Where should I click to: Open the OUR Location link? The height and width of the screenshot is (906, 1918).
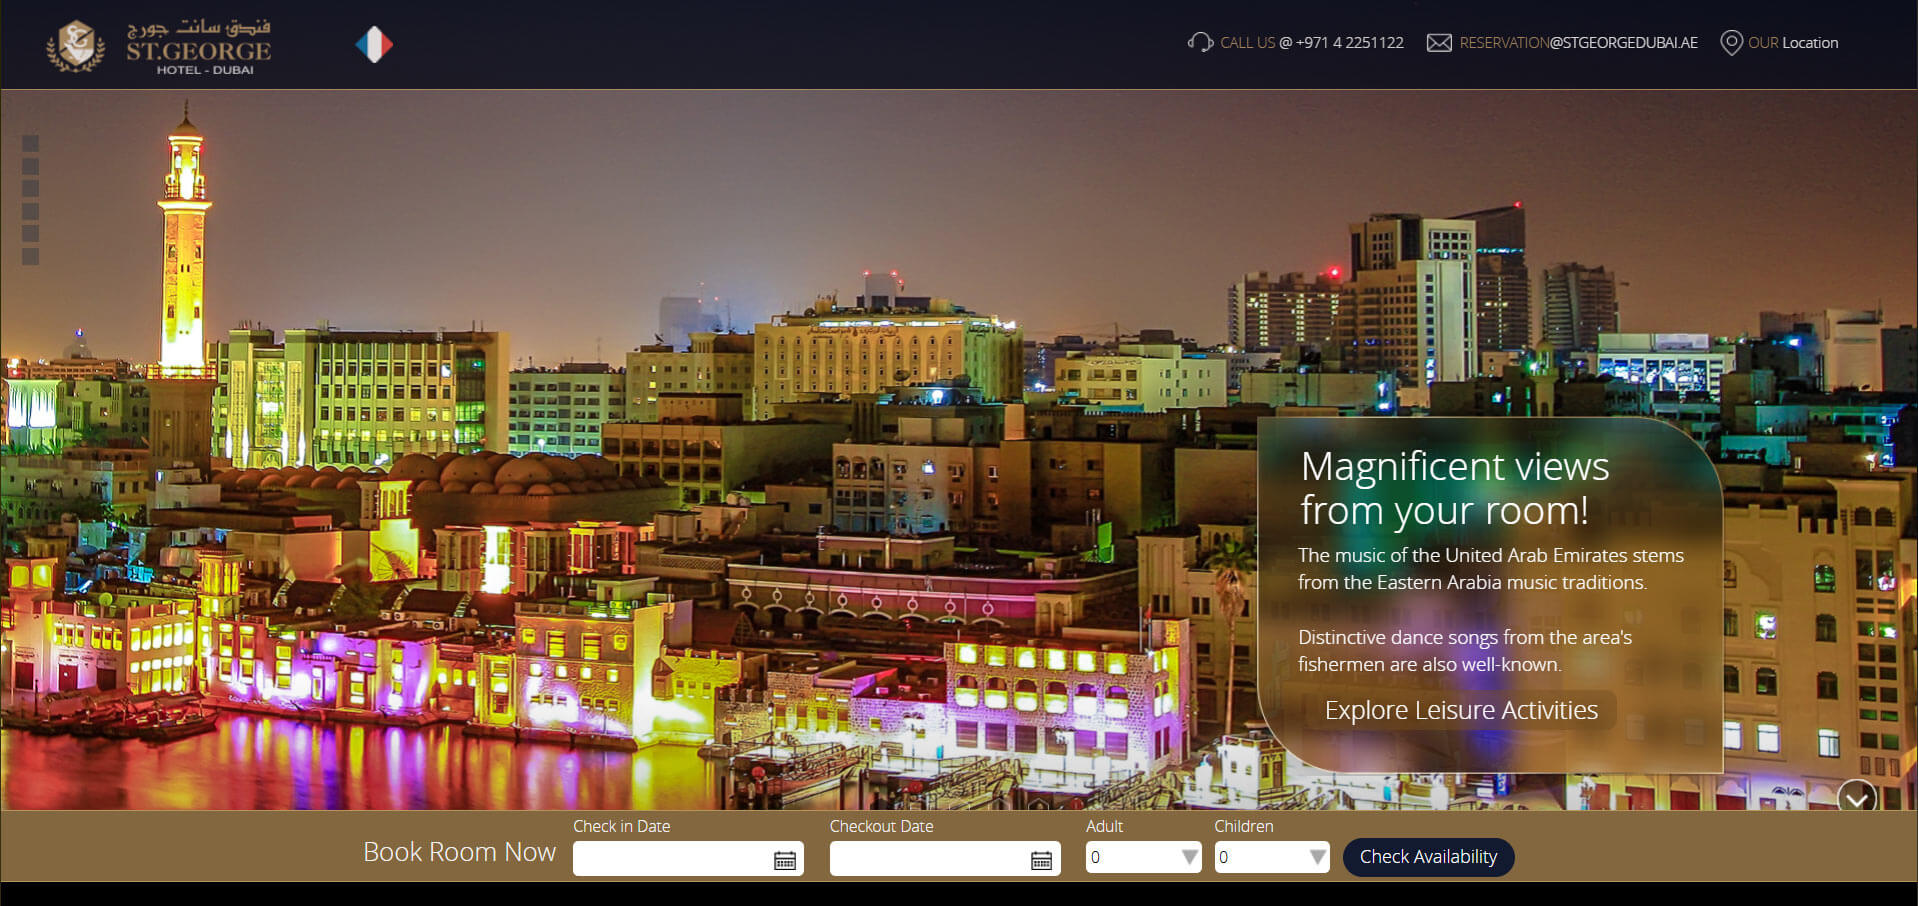pyautogui.click(x=1793, y=43)
